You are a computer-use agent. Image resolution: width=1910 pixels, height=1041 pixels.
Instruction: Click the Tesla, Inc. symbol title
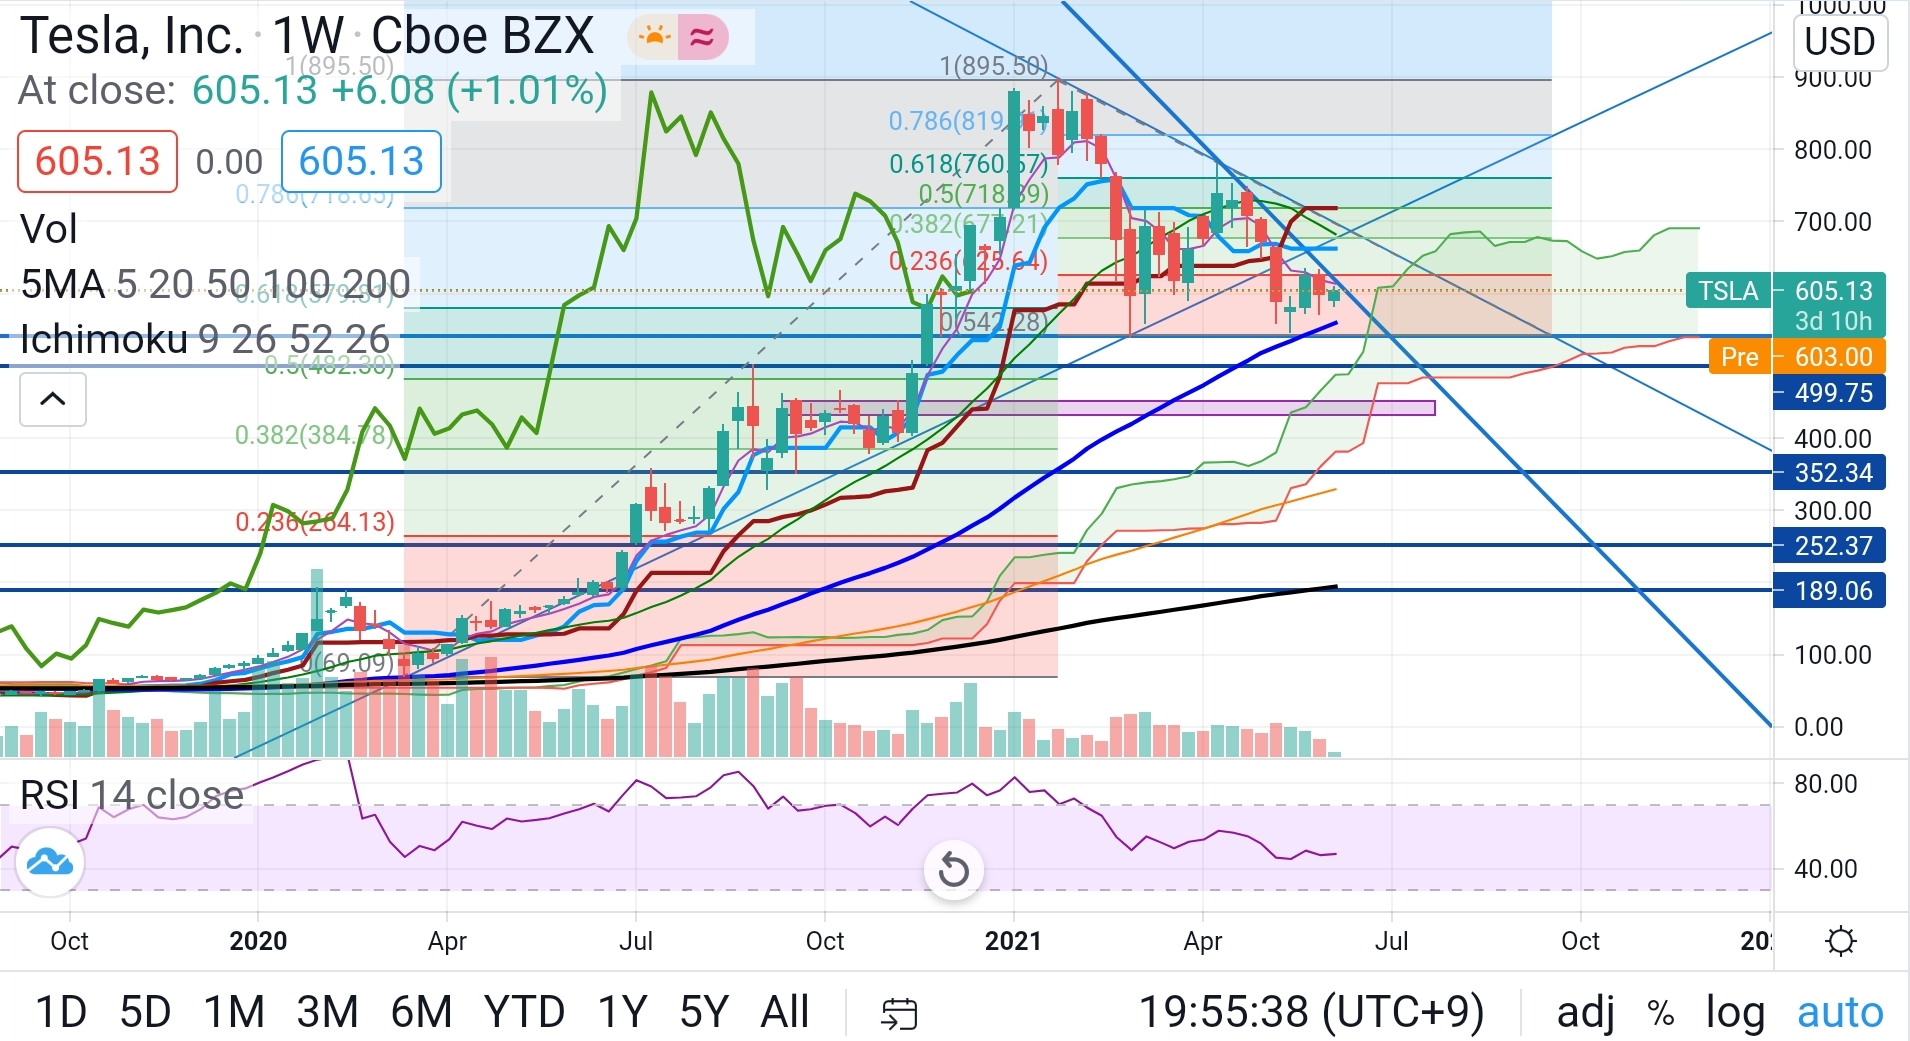pyautogui.click(x=132, y=36)
